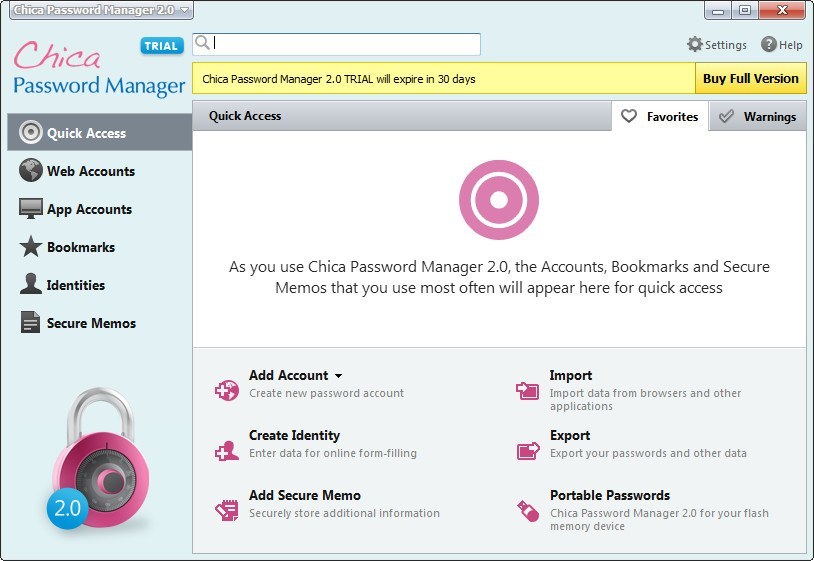
Task: Close the Chica Password Manager window
Action: pos(782,10)
